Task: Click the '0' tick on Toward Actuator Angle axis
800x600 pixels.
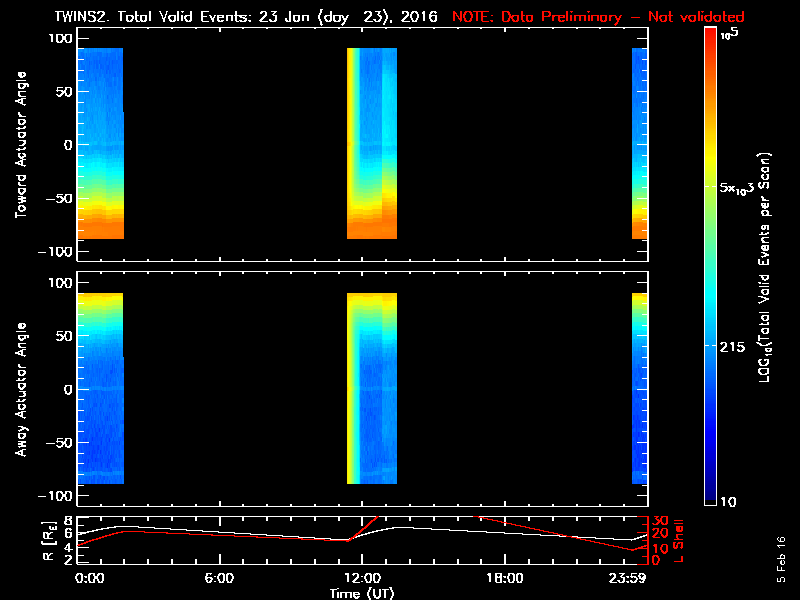Action: tap(68, 145)
